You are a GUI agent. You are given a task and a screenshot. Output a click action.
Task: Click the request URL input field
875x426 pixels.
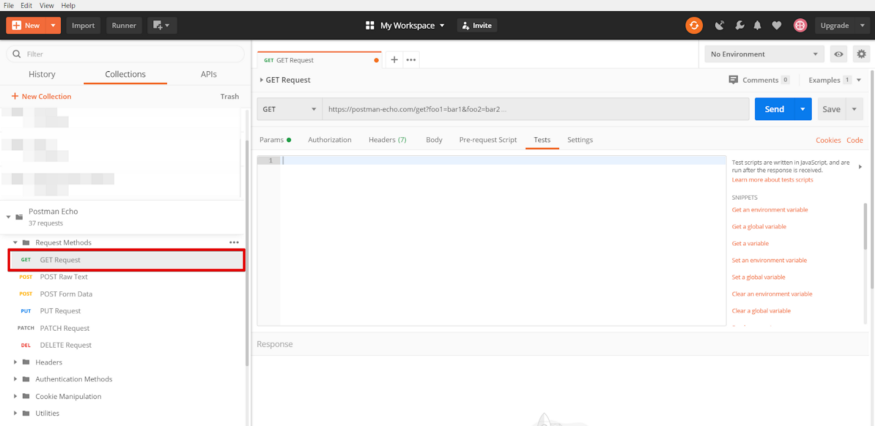[535, 109]
